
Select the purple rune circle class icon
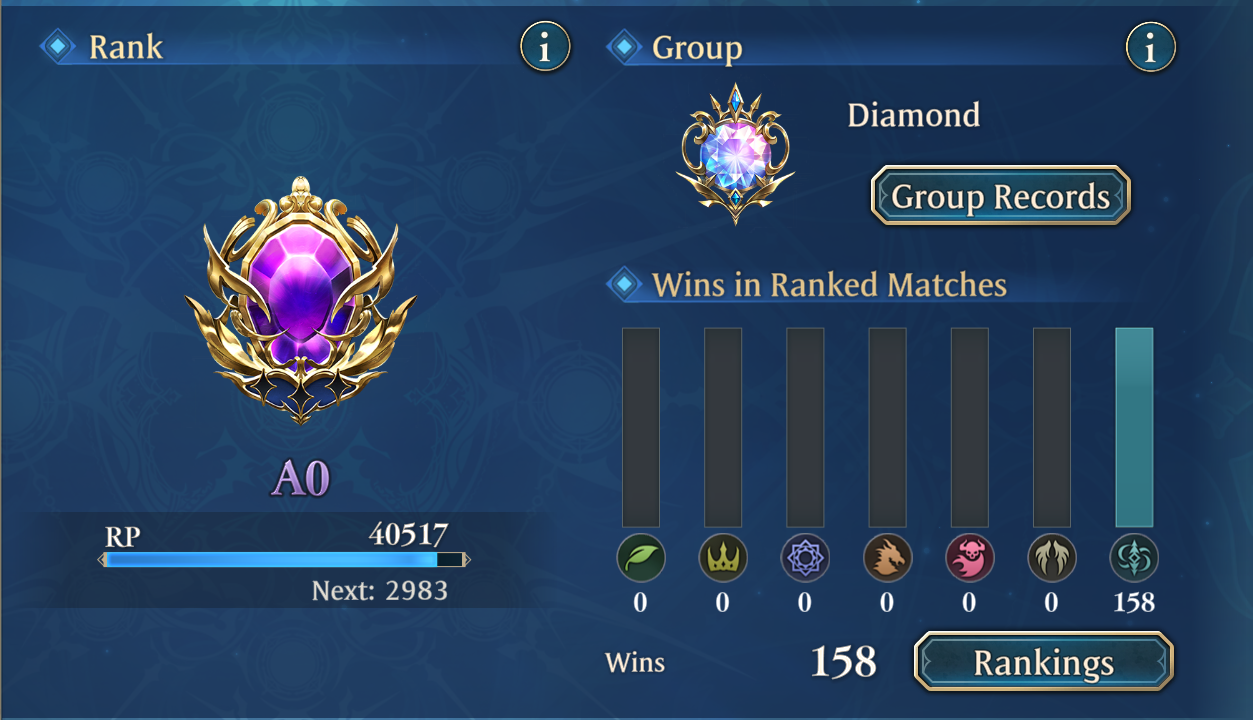point(805,558)
